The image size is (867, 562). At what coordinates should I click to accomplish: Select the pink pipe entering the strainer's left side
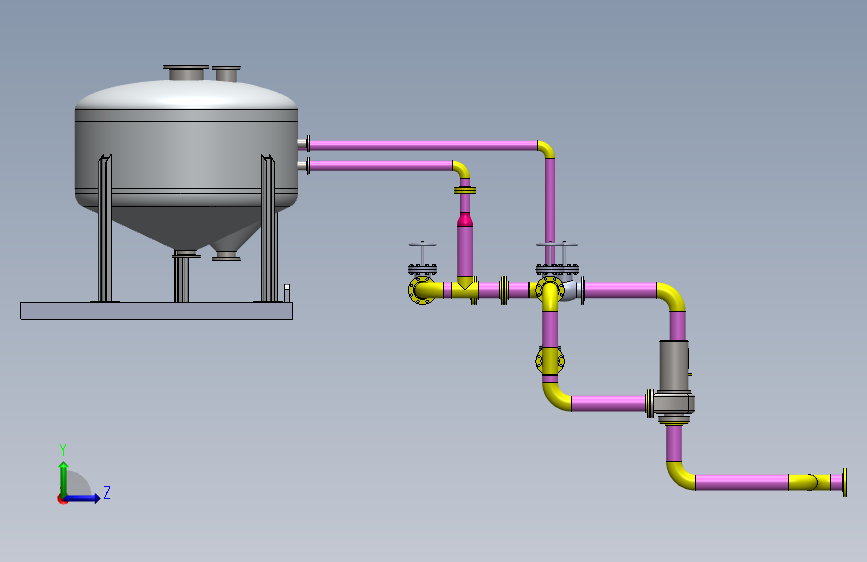[608, 403]
